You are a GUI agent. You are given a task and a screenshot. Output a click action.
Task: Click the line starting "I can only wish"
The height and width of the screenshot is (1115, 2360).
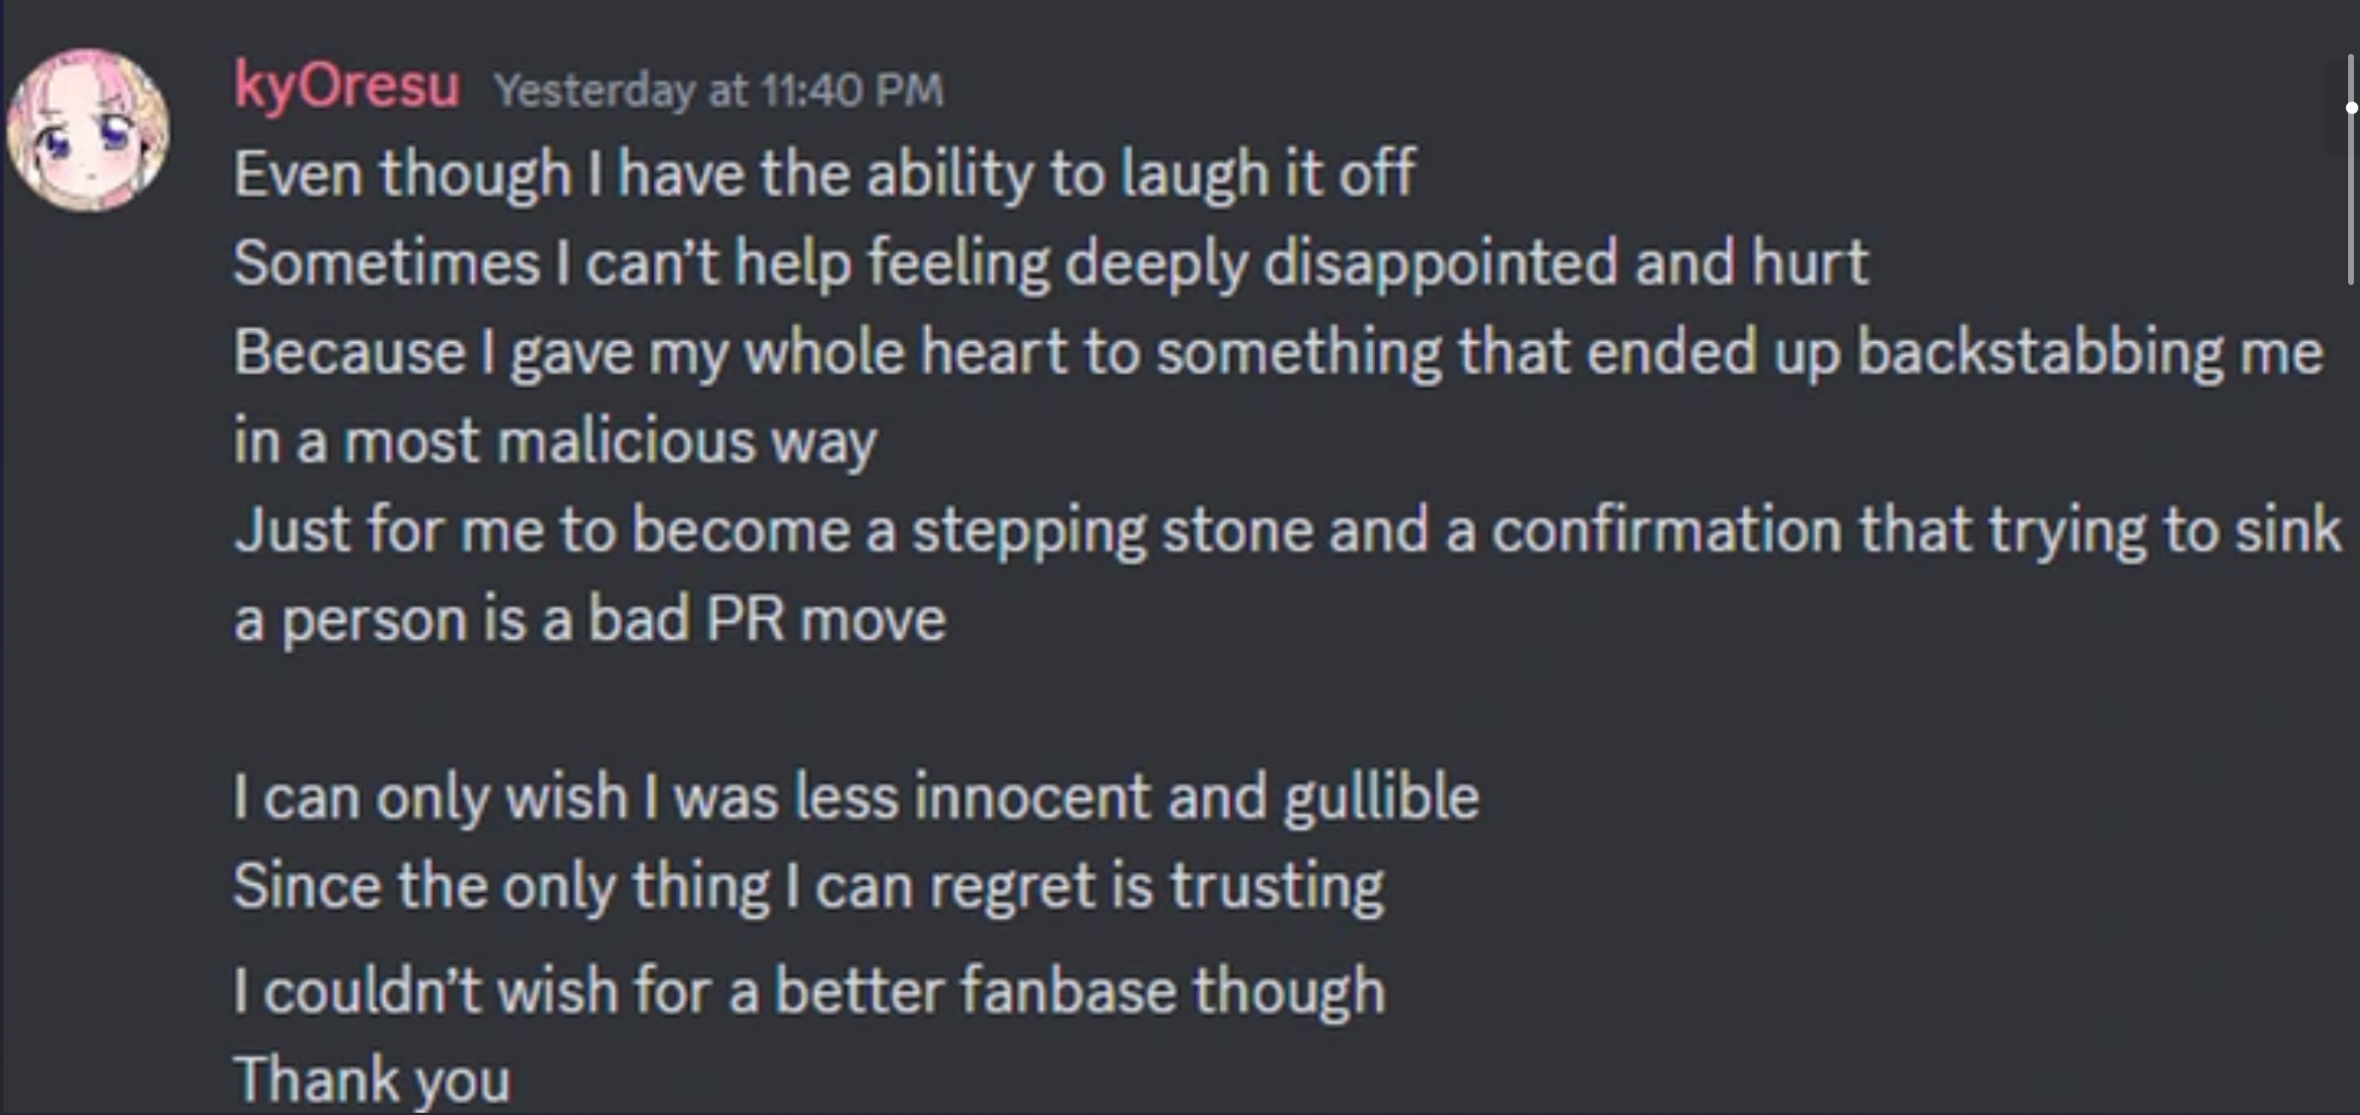(855, 797)
